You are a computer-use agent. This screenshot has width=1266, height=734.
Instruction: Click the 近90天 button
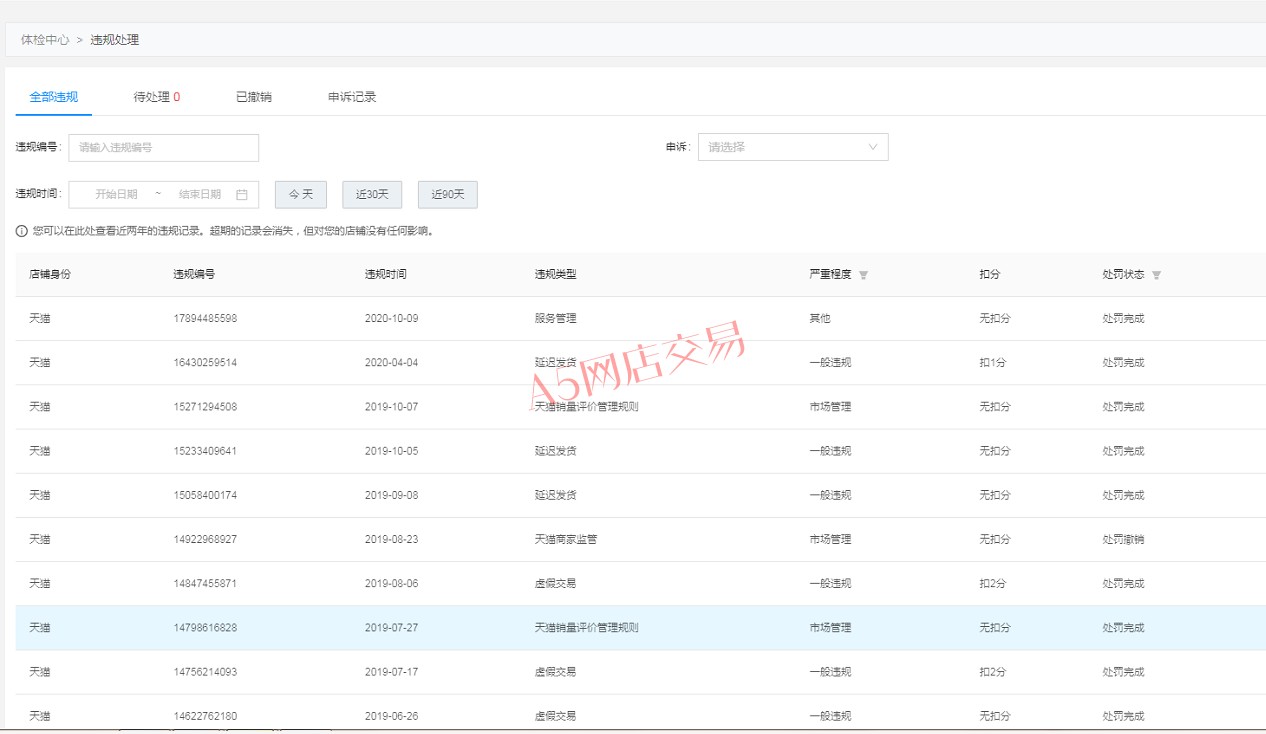(x=448, y=194)
